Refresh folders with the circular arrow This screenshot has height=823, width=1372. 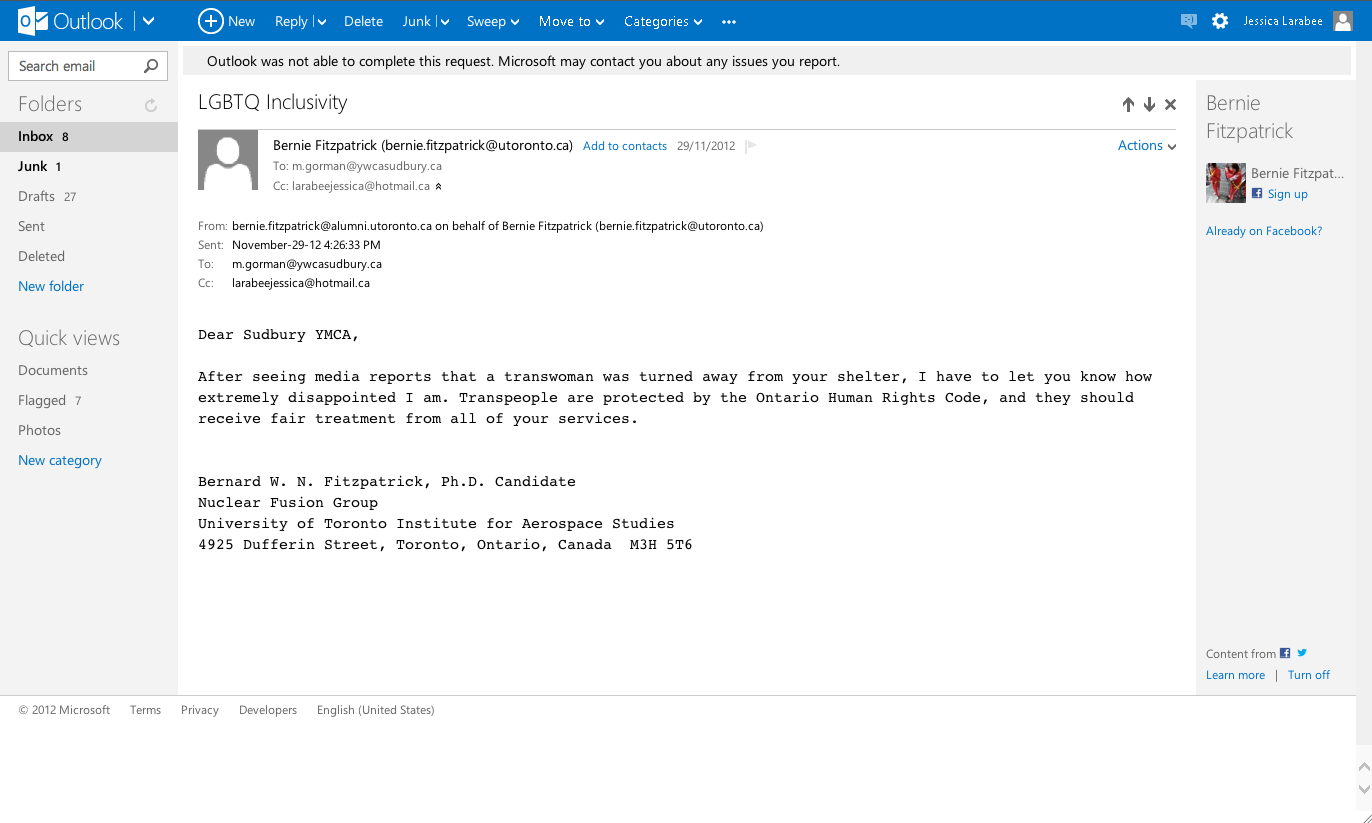151,105
